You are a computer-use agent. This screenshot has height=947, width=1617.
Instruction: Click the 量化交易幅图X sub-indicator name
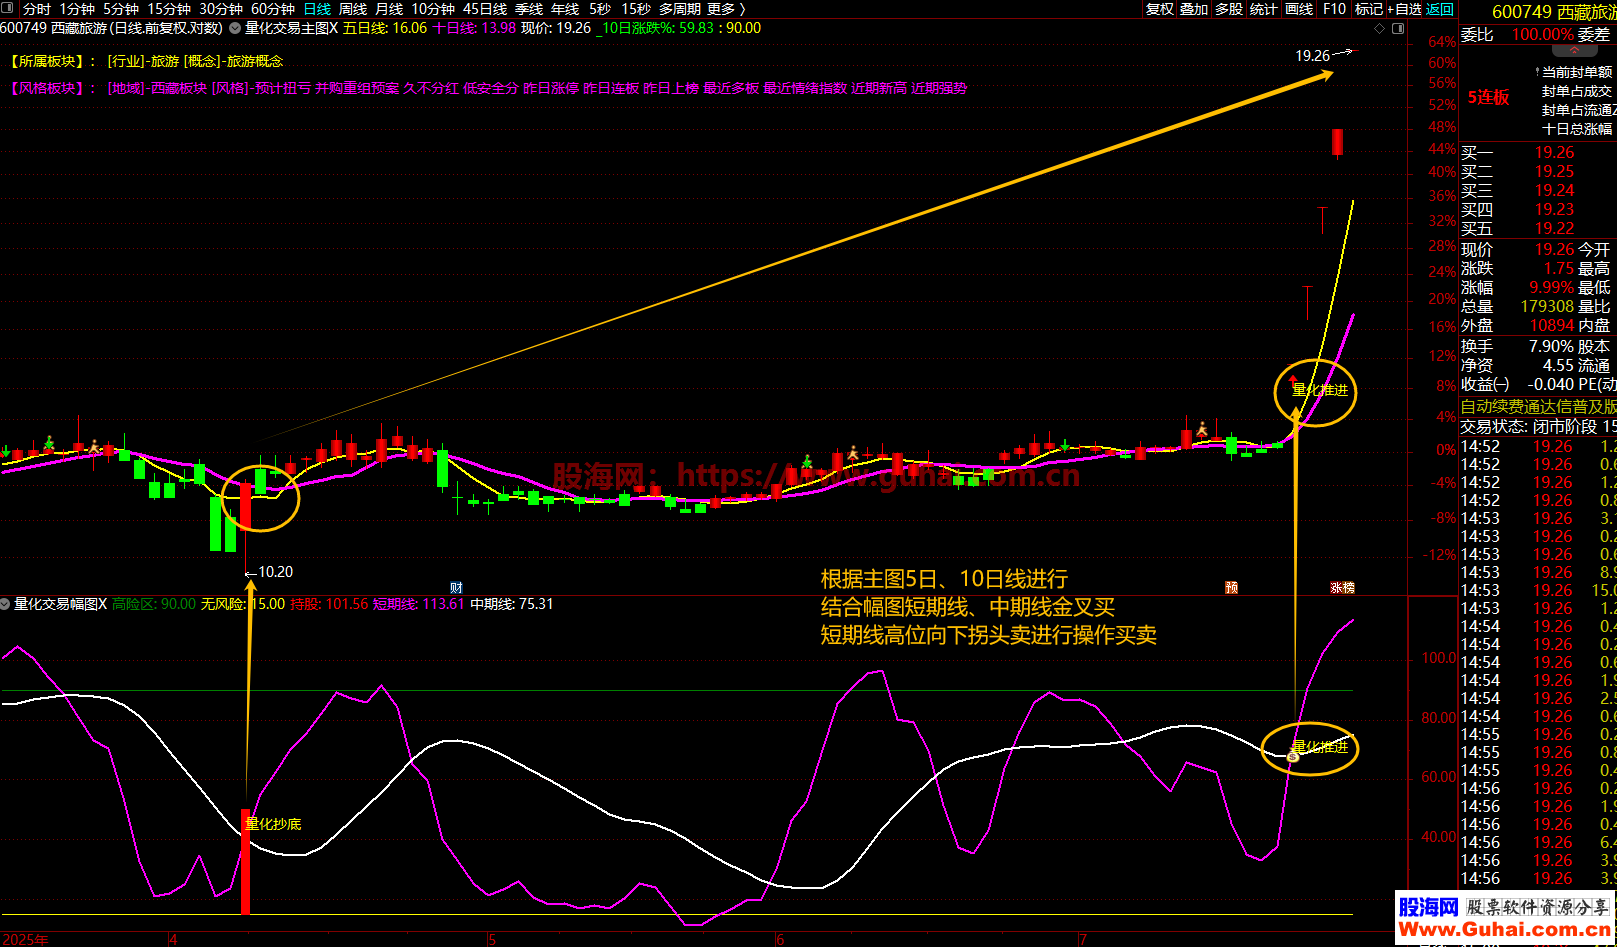60,604
